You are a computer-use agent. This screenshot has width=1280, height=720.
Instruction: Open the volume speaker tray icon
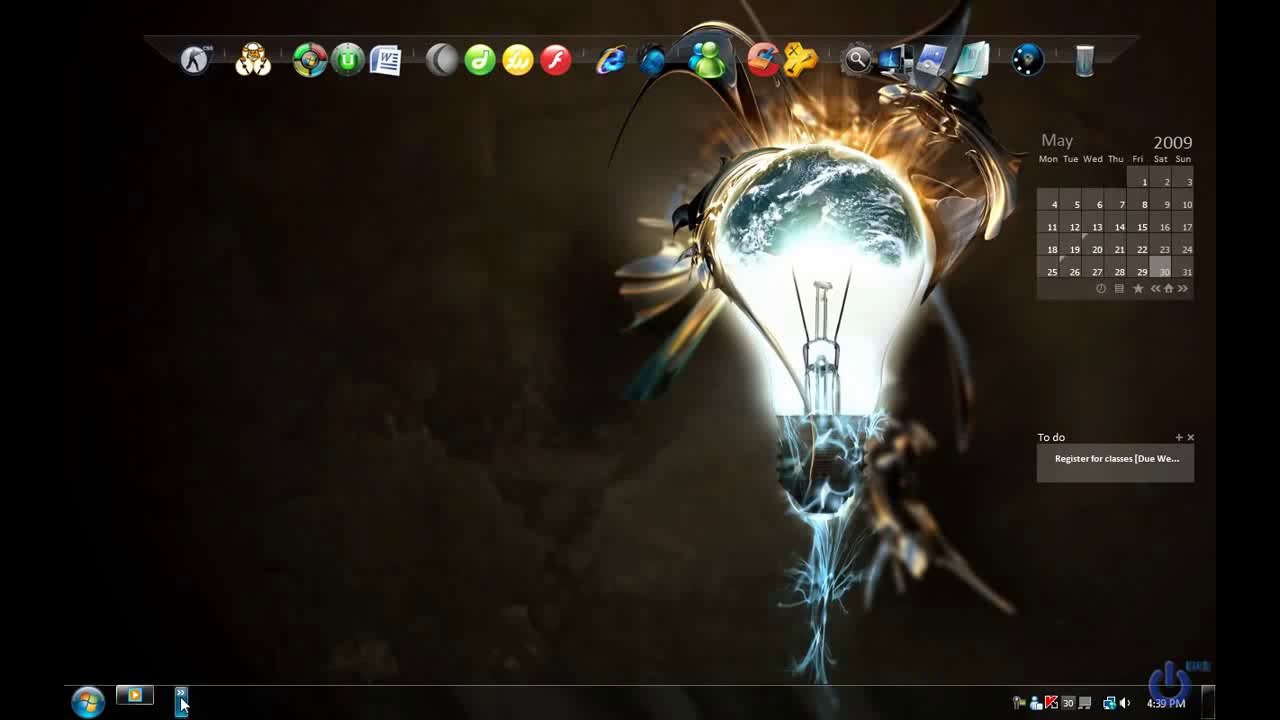(x=1125, y=703)
